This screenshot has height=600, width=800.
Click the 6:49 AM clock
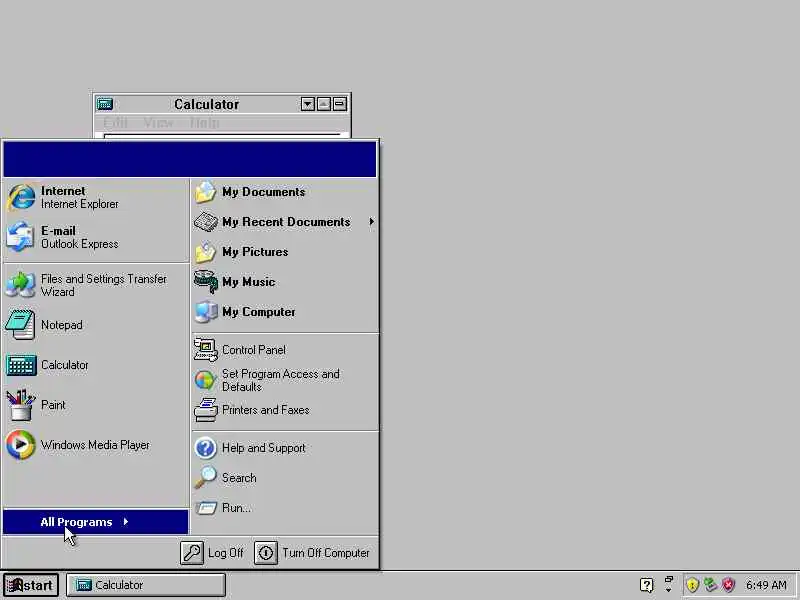coord(766,585)
